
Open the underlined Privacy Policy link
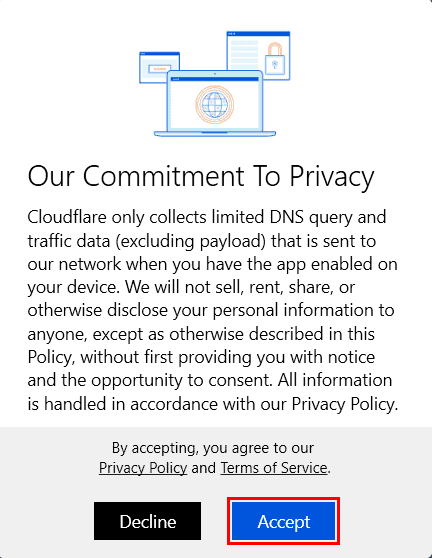(x=143, y=468)
